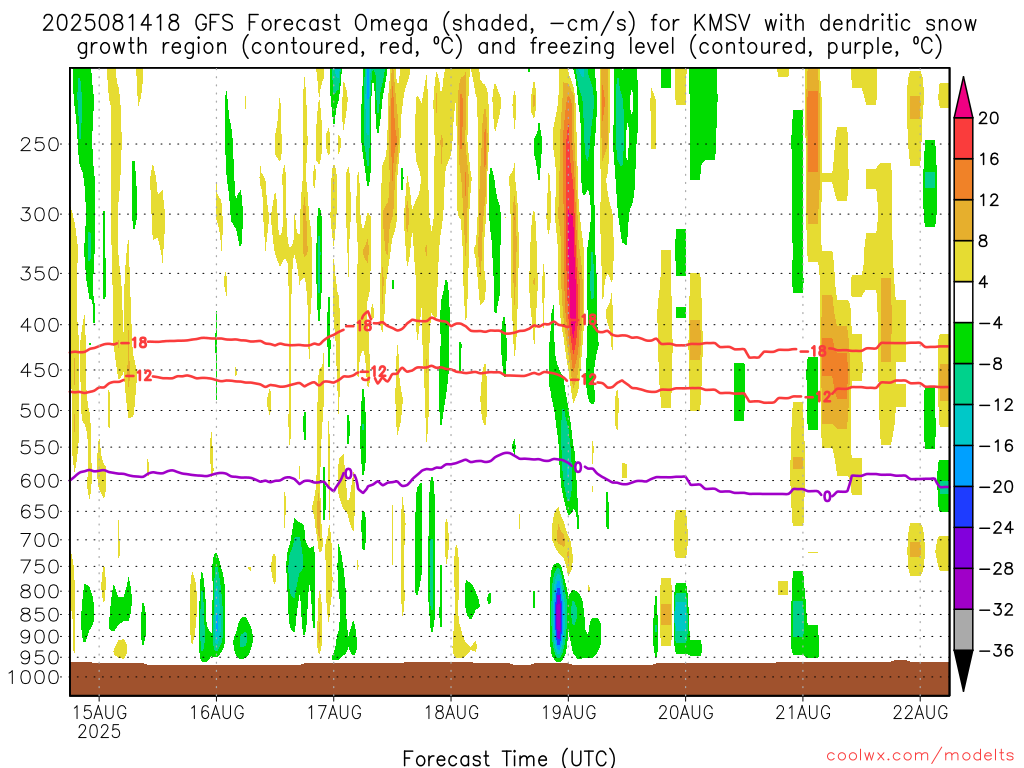Click the -18 contour label near 15AUG
The width and height of the screenshot is (1024, 768).
pos(134,342)
